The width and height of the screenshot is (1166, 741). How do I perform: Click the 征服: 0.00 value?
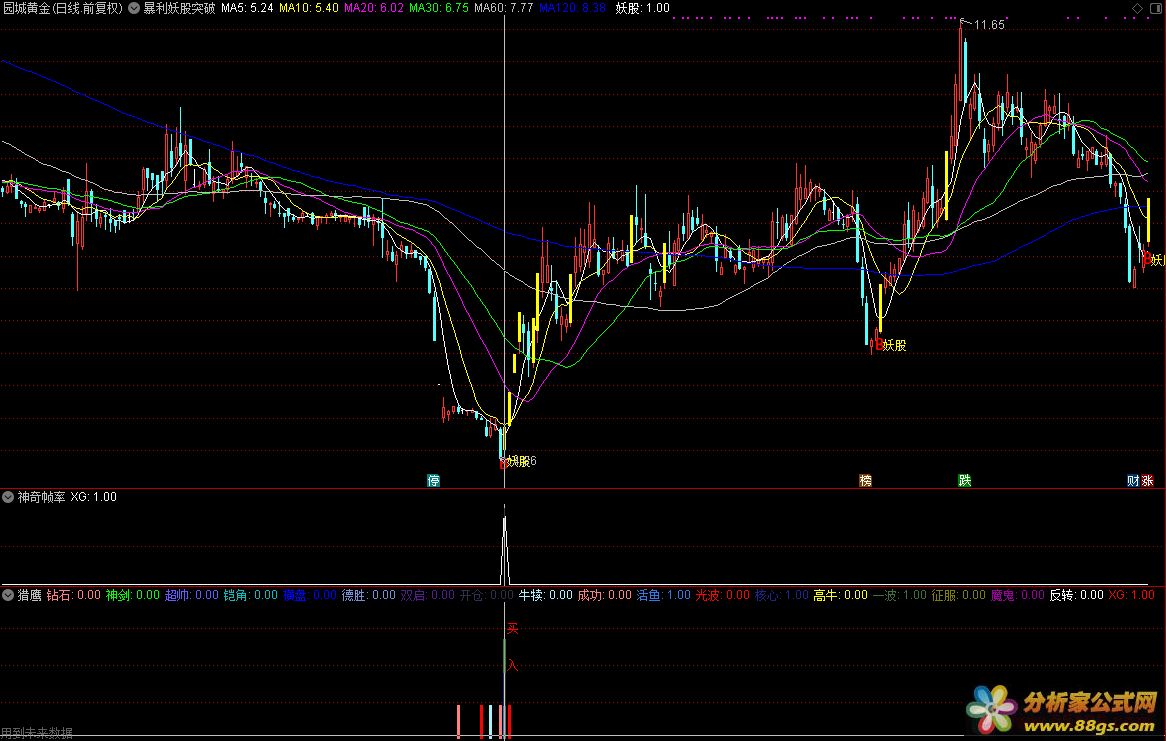pos(959,594)
